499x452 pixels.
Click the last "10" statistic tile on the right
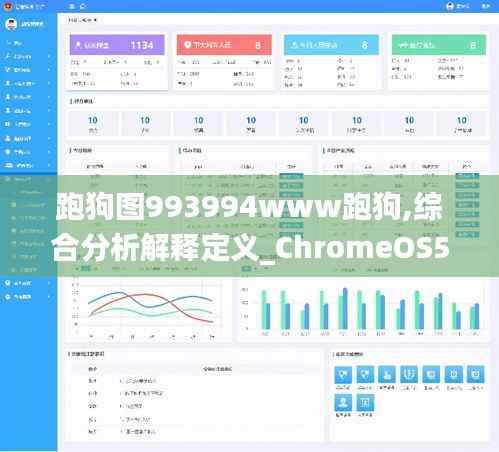pos(462,124)
